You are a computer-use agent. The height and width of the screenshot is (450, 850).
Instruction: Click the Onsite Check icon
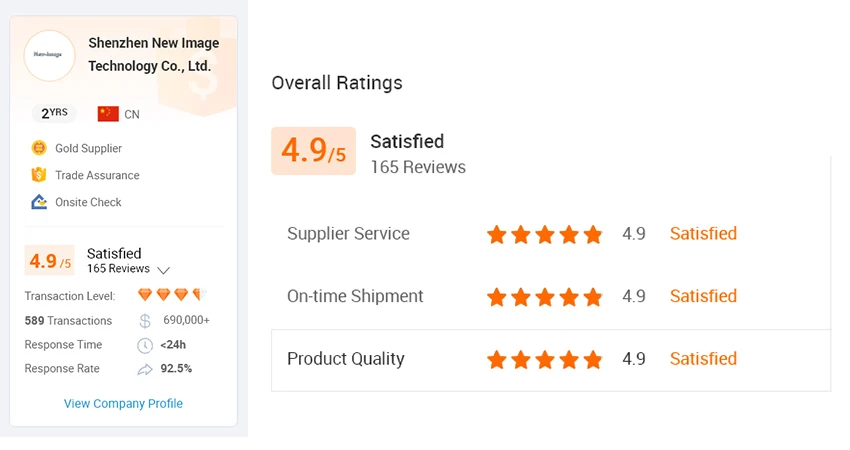(39, 202)
